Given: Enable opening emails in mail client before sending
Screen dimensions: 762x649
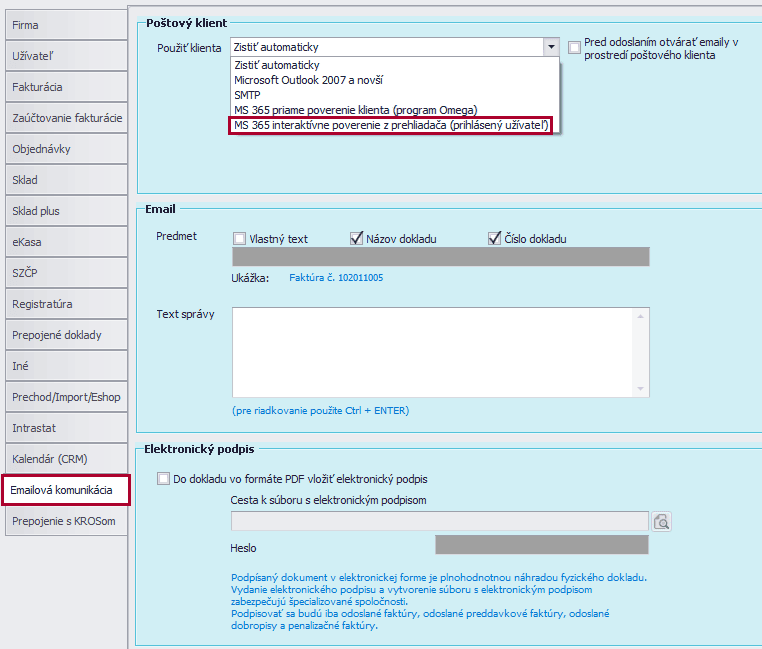Looking at the screenshot, I should coord(574,48).
